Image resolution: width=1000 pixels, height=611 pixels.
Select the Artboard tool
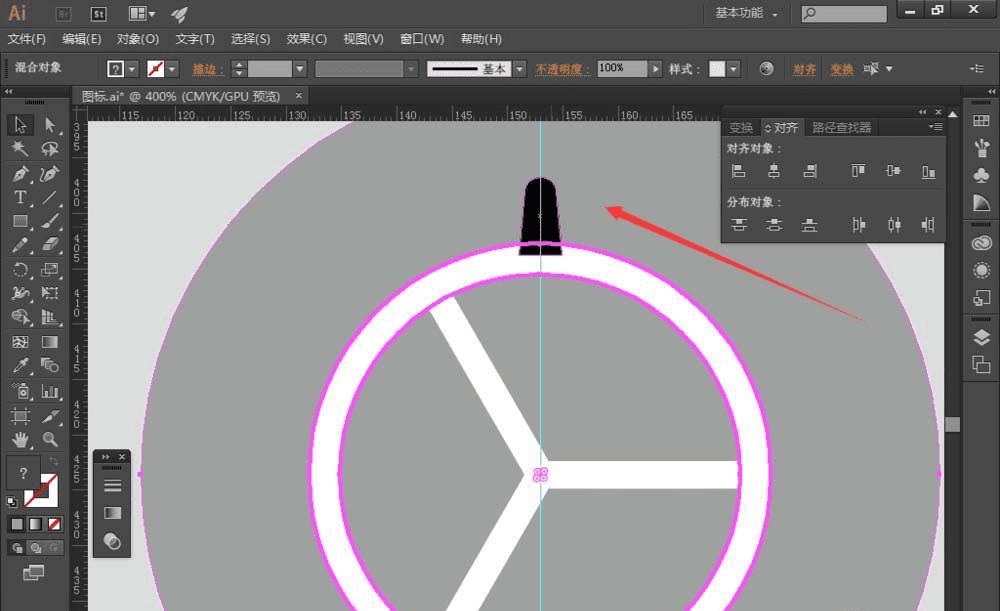20,416
